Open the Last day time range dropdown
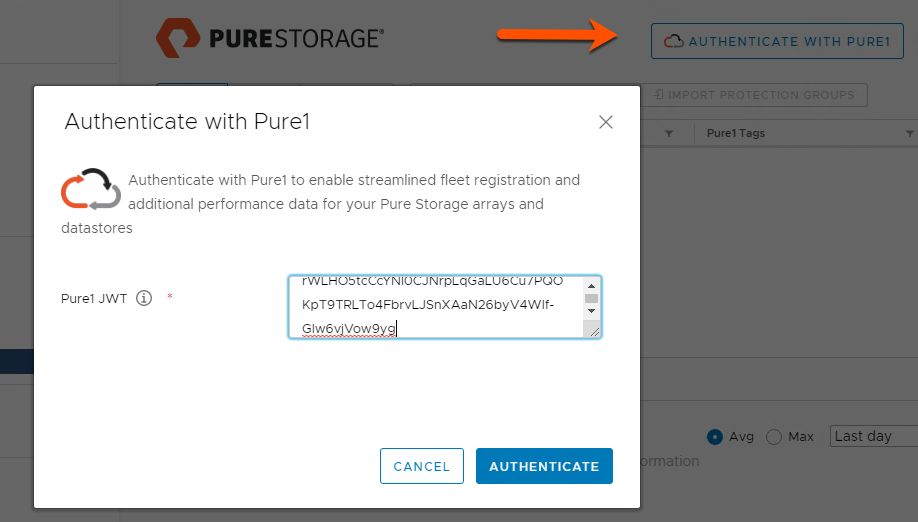The width and height of the screenshot is (918, 522). tap(874, 436)
